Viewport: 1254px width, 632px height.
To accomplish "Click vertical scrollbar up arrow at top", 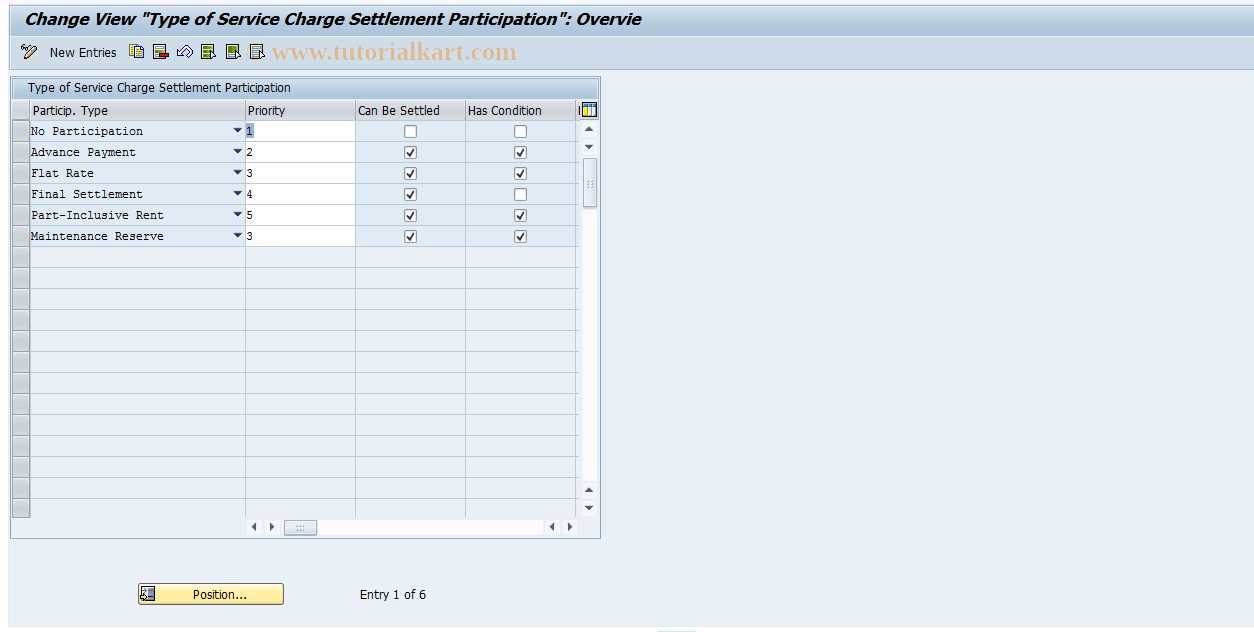I will tap(589, 129).
